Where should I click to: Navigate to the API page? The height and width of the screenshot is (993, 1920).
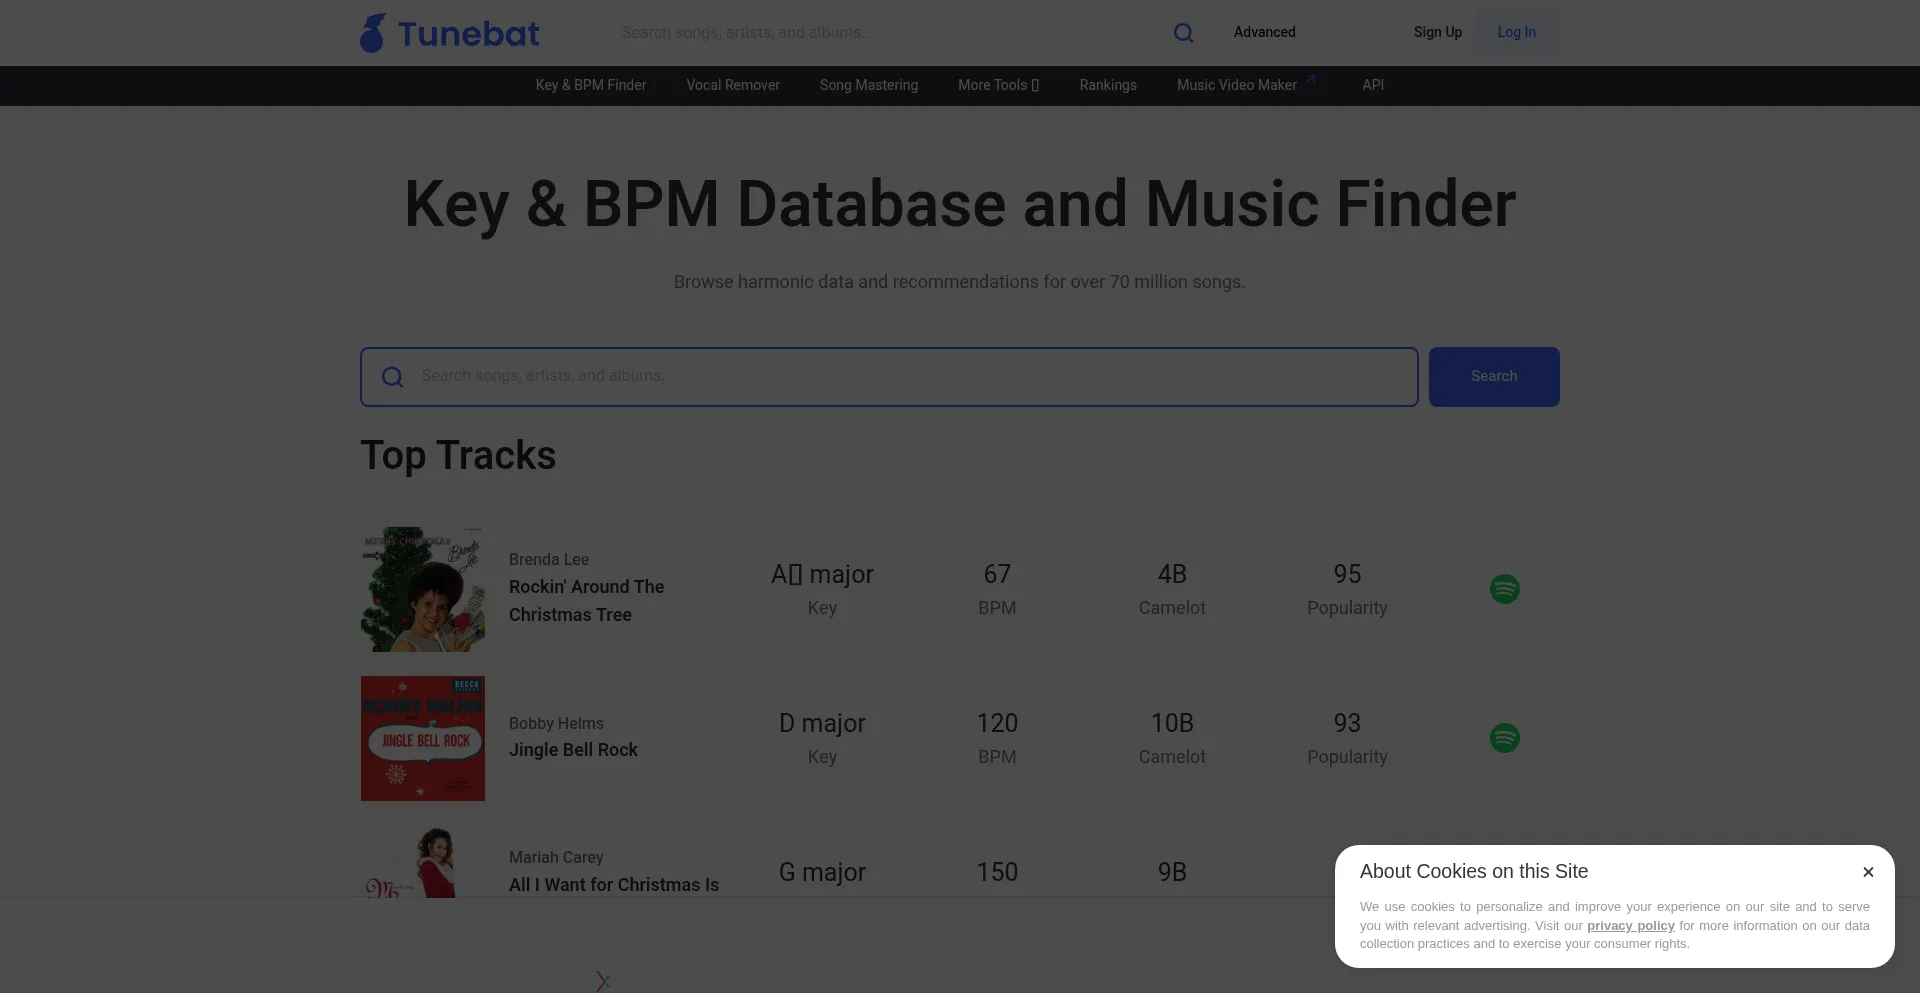pos(1372,85)
